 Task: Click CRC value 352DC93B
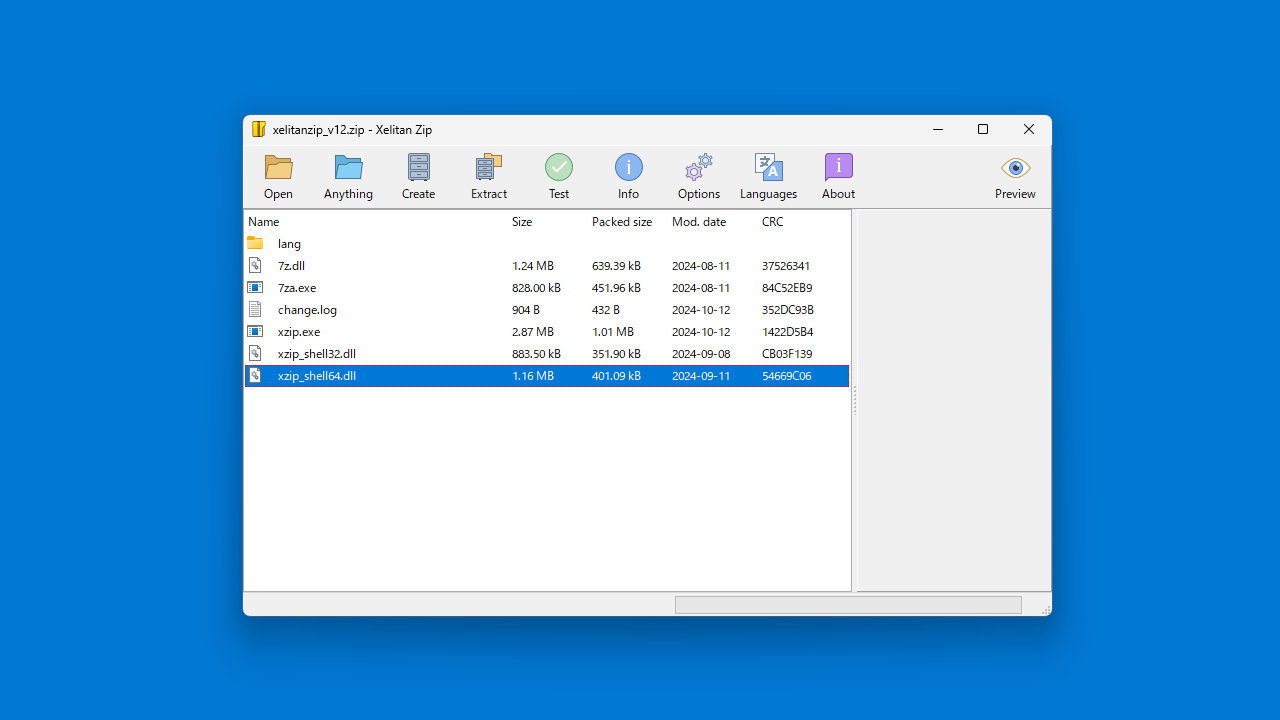click(788, 310)
